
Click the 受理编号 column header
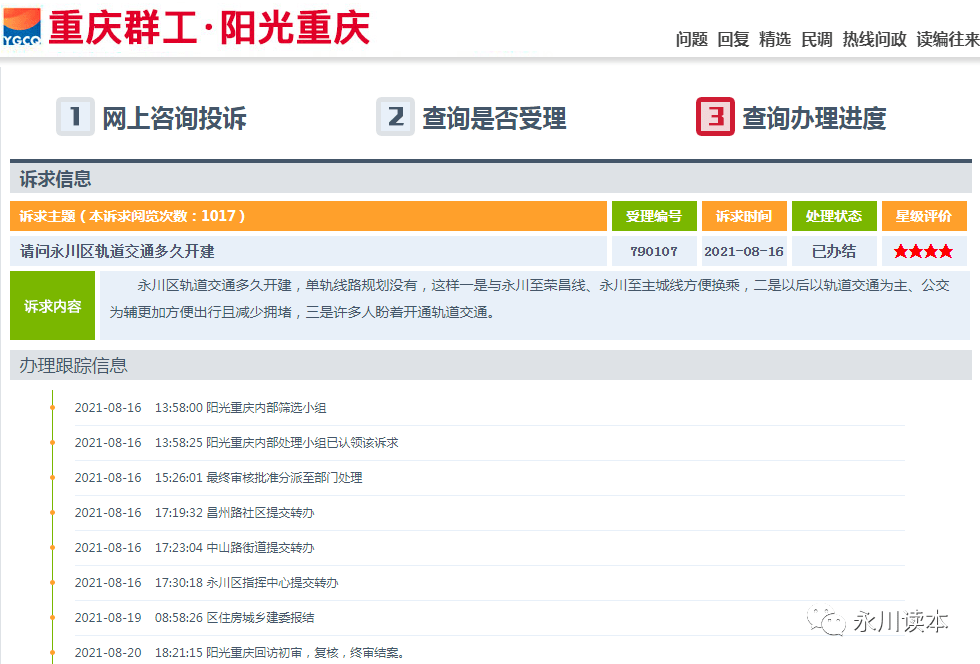654,216
